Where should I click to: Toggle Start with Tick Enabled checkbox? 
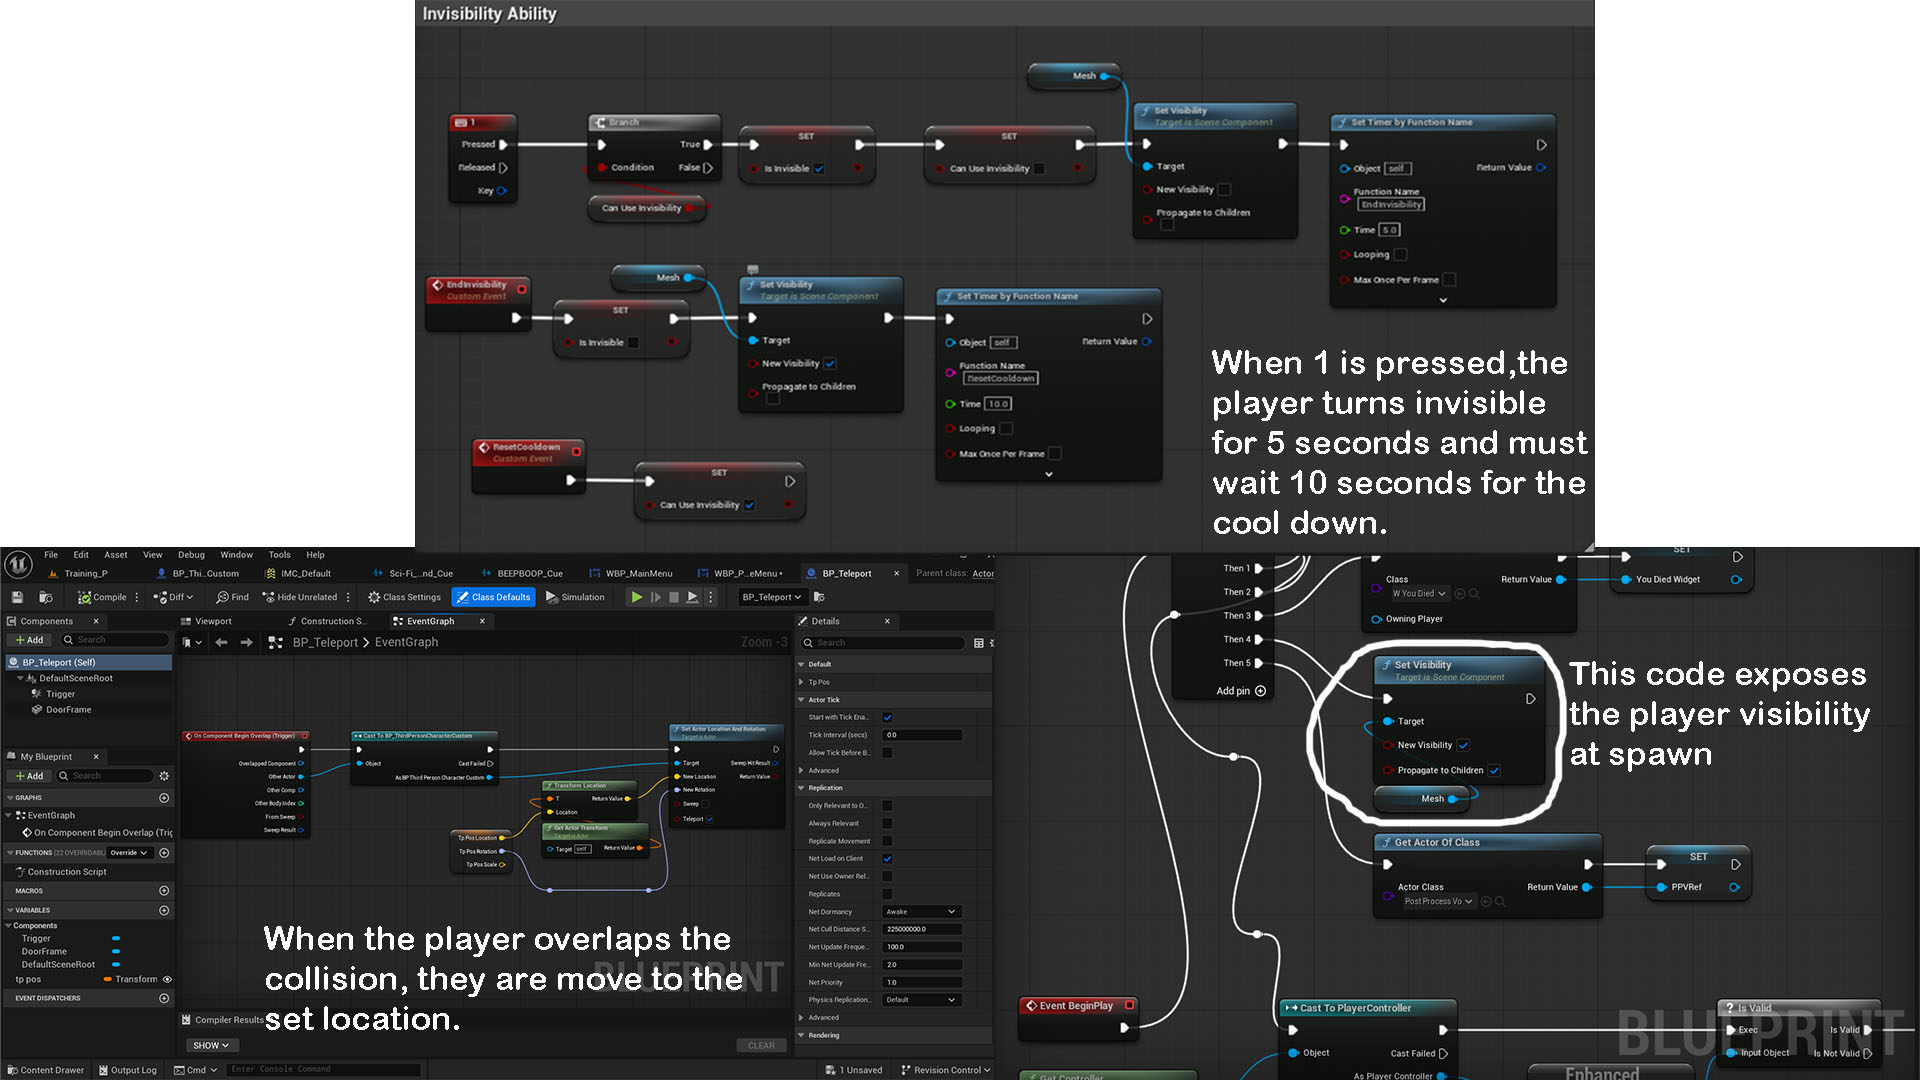pyautogui.click(x=887, y=717)
